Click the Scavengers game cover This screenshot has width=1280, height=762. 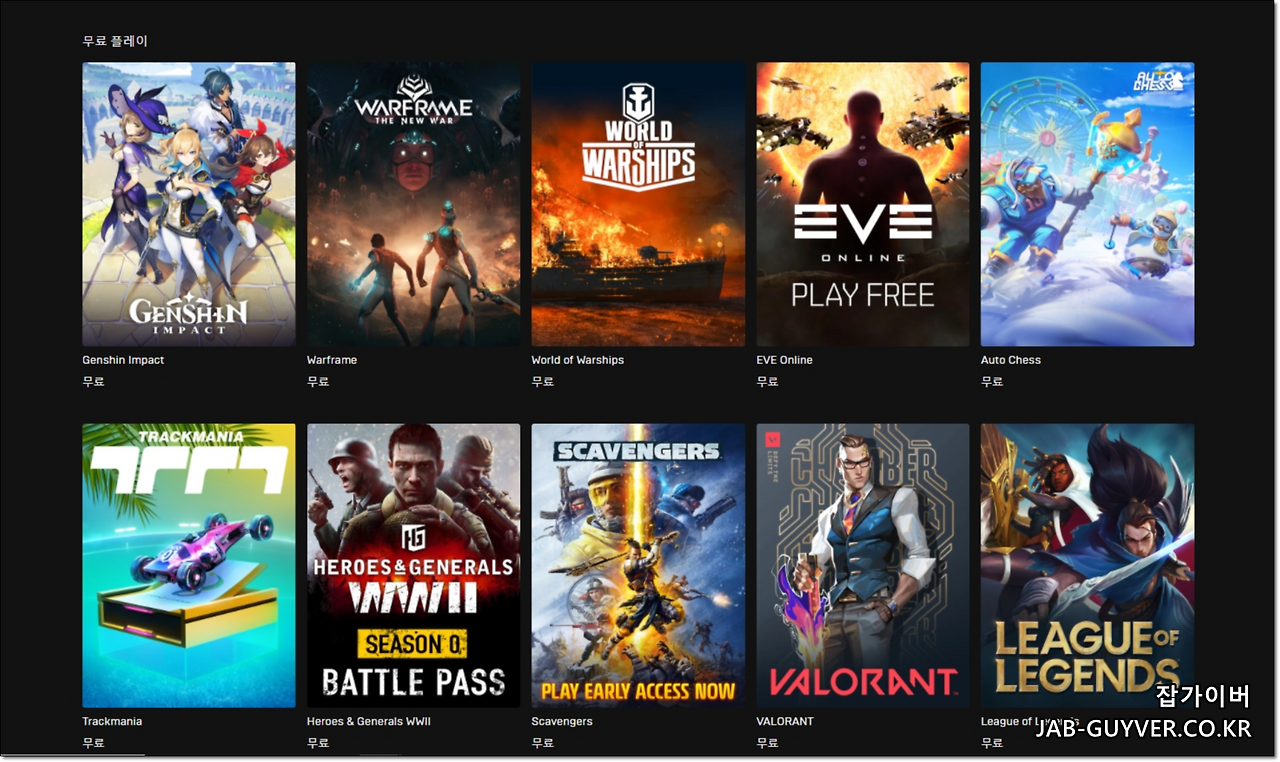coord(638,566)
